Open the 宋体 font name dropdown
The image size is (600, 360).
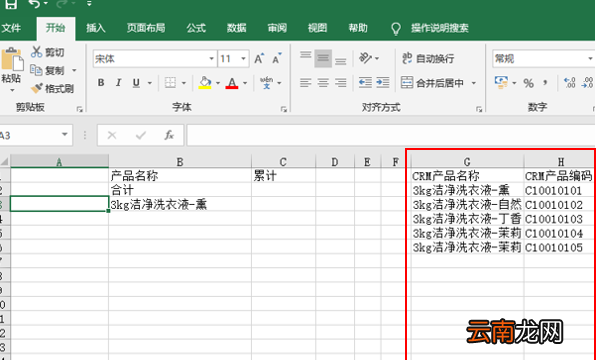click(211, 59)
